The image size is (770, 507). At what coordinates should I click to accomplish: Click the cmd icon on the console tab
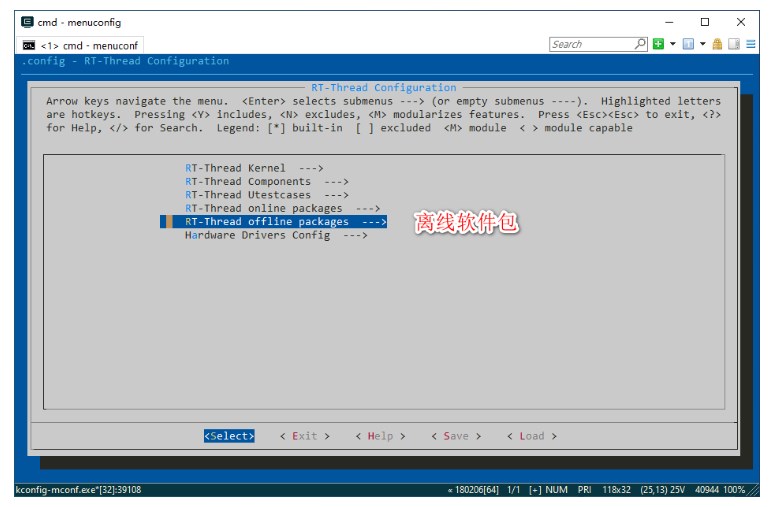[x=29, y=46]
